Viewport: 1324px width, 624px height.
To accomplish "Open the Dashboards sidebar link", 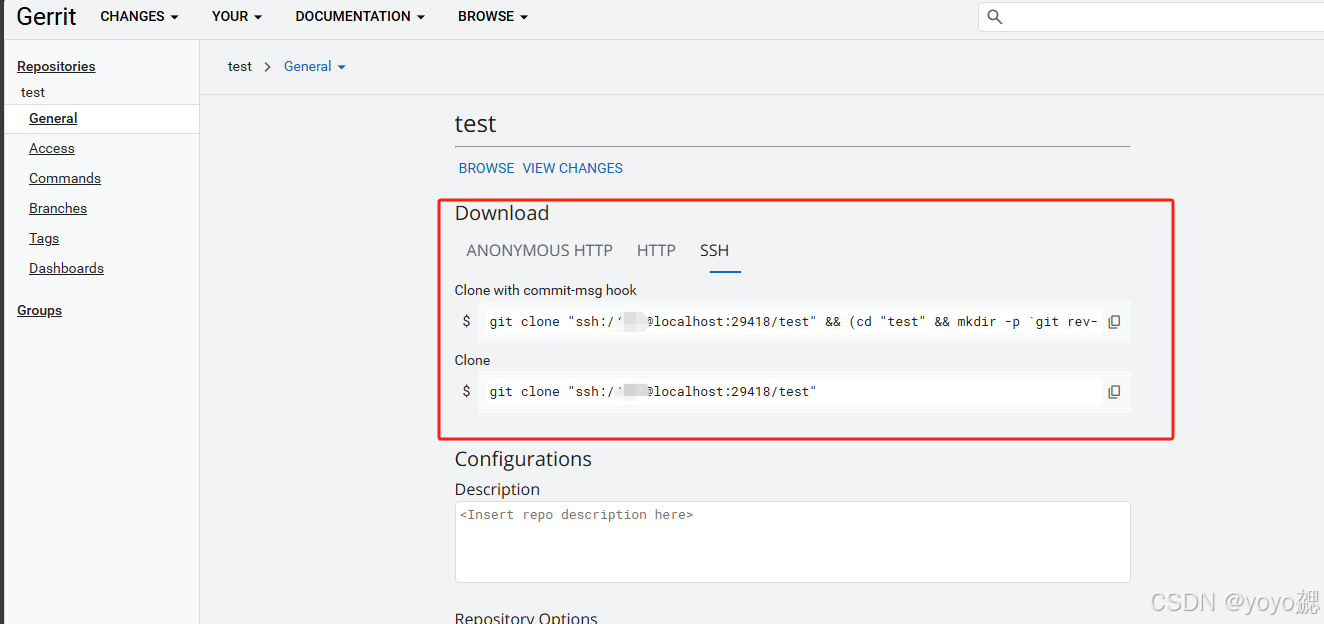I will pos(66,269).
